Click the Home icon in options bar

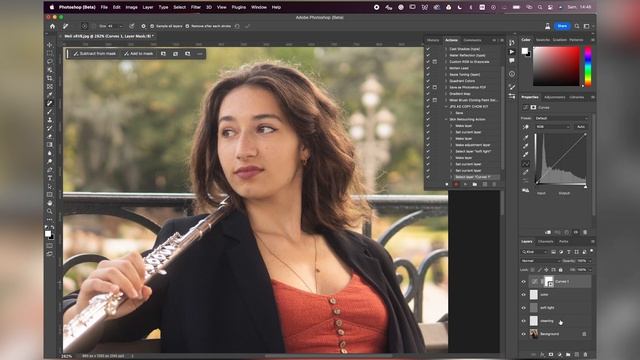point(52,26)
